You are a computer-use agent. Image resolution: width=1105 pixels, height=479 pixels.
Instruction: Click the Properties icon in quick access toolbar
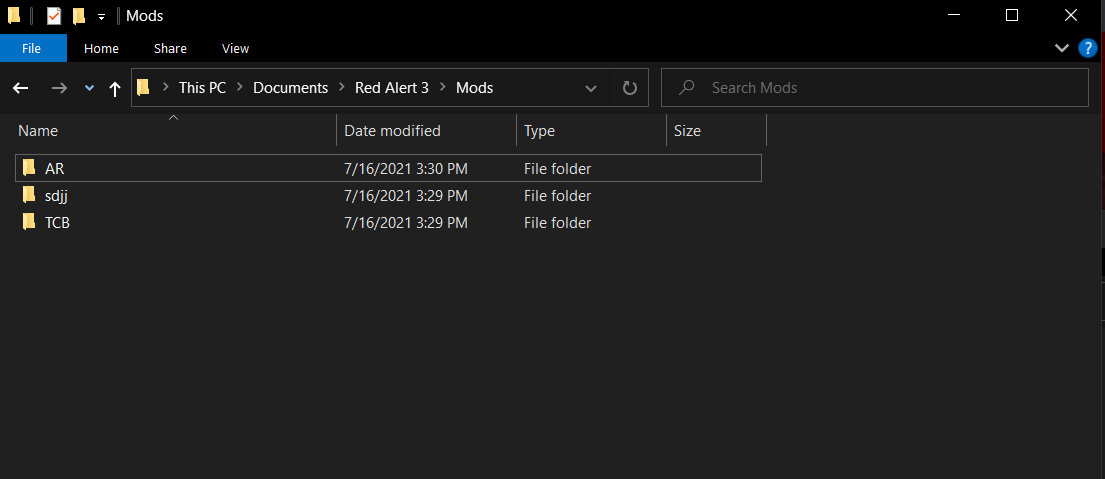tap(54, 16)
